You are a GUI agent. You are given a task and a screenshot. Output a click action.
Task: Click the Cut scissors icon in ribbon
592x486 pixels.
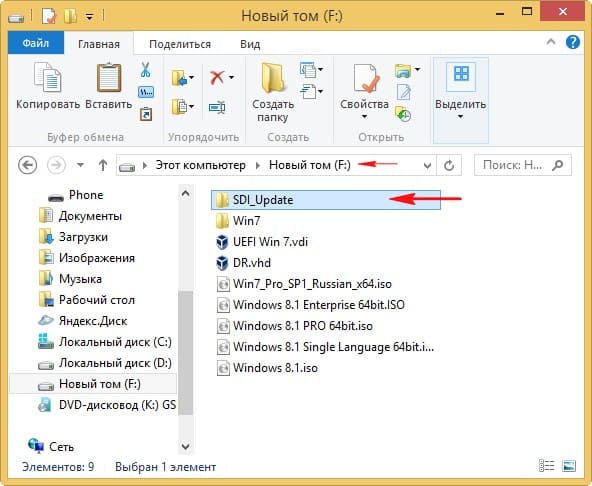click(x=145, y=70)
